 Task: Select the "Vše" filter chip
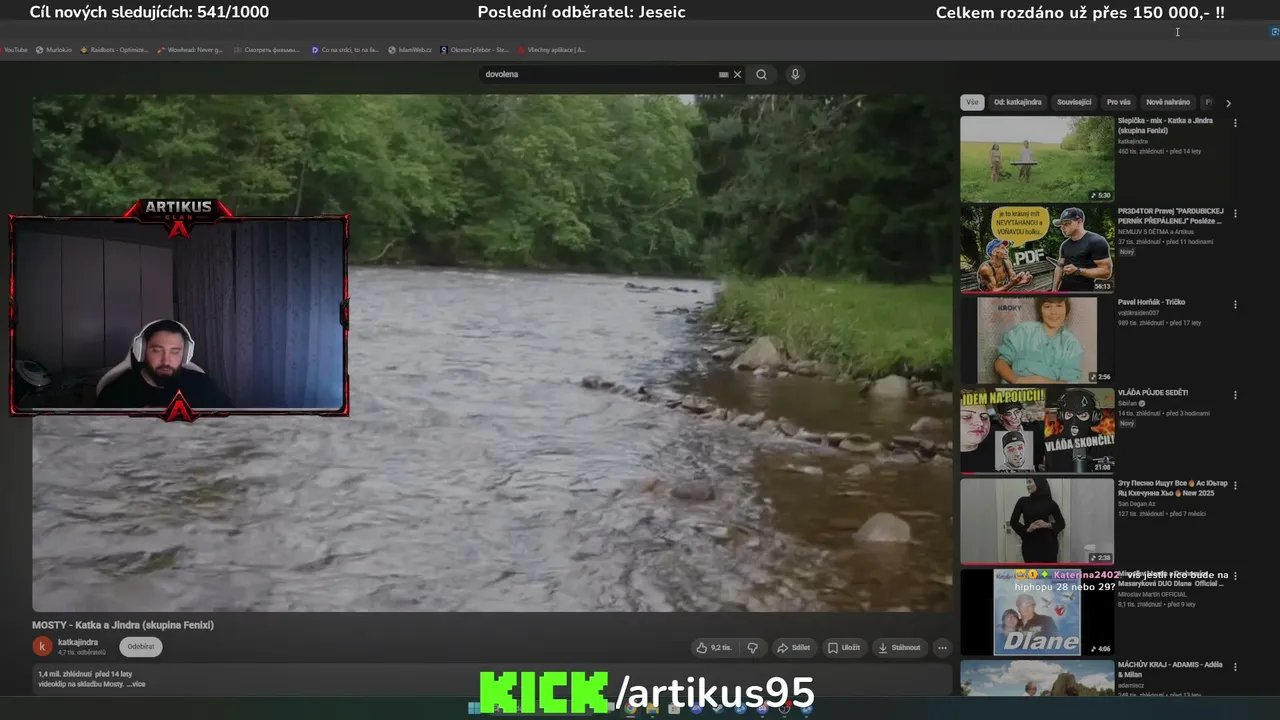click(972, 102)
